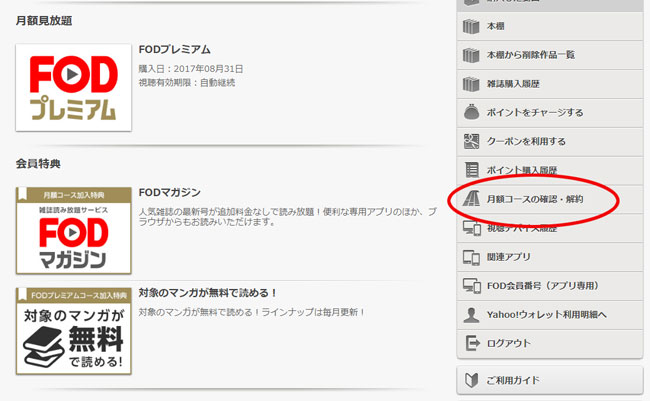Click the list icon beside ポイント購入履歴
650x401 pixels.
[472, 170]
